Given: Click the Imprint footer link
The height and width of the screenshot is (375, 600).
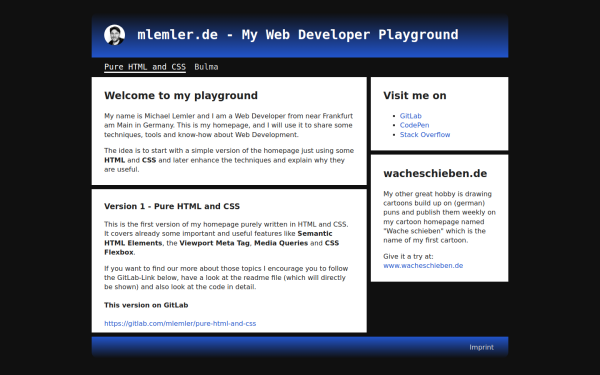Looking at the screenshot, I should pos(481,347).
